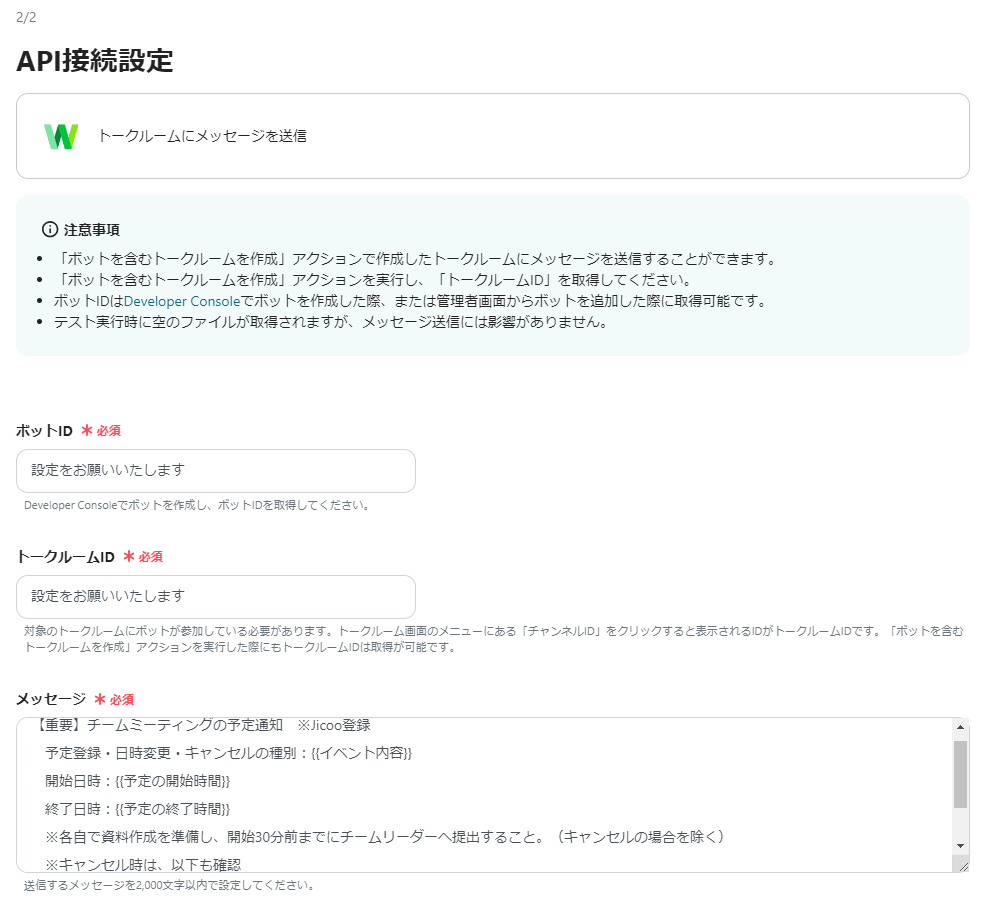This screenshot has width=985, height=901.
Task: Click inside the ボットID input field
Action: click(x=215, y=470)
